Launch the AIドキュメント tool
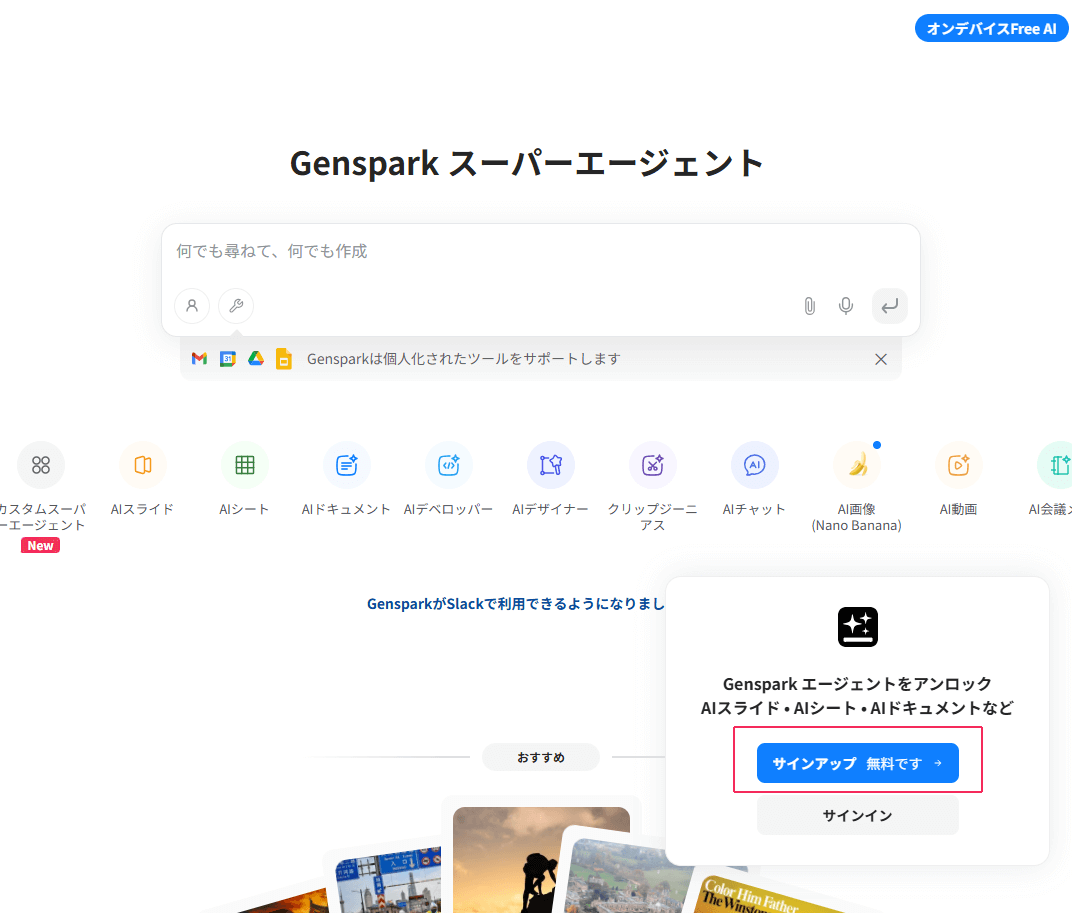 tap(347, 465)
